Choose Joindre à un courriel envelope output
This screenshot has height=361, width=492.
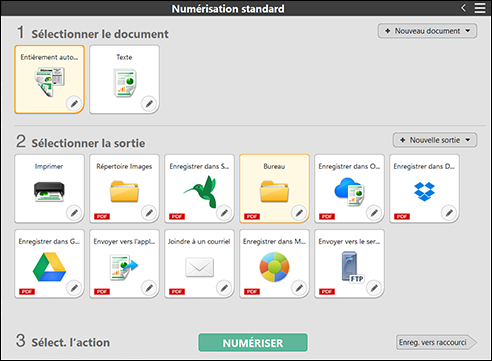pyautogui.click(x=199, y=263)
